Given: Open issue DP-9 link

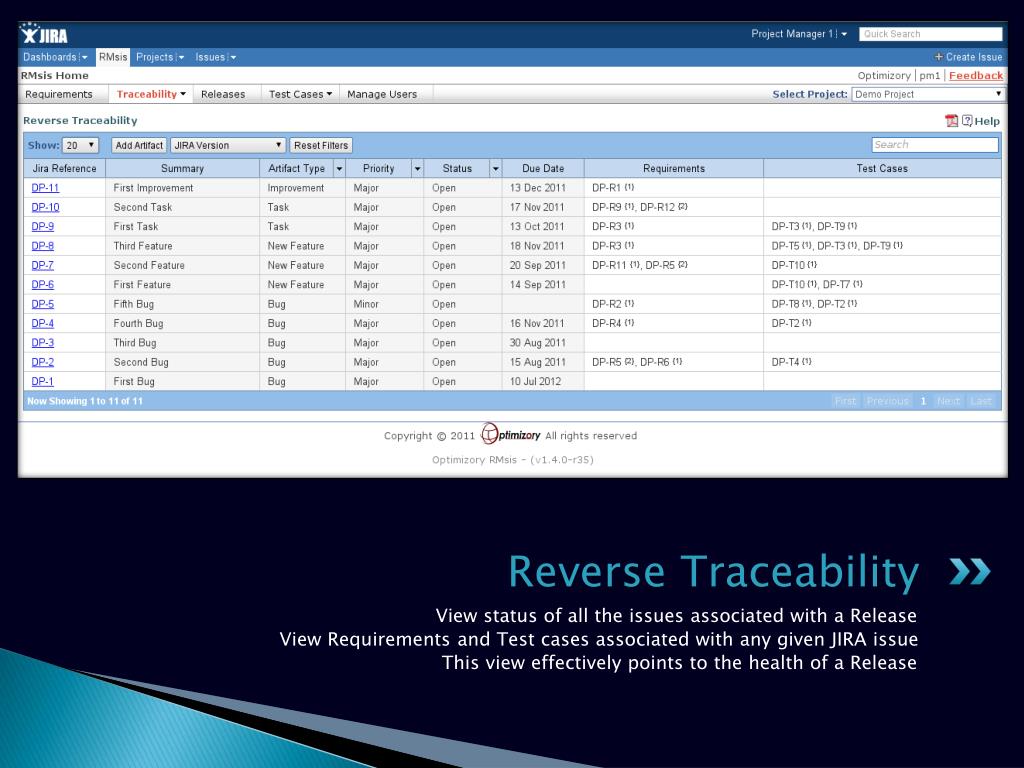Looking at the screenshot, I should coord(42,227).
